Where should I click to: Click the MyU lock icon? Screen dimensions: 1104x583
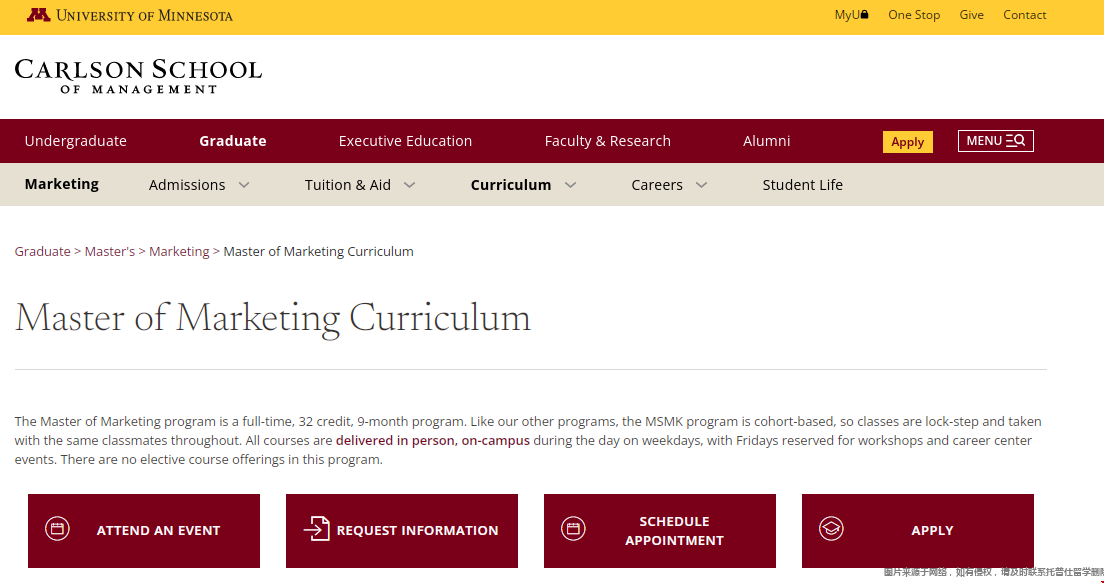(x=865, y=14)
